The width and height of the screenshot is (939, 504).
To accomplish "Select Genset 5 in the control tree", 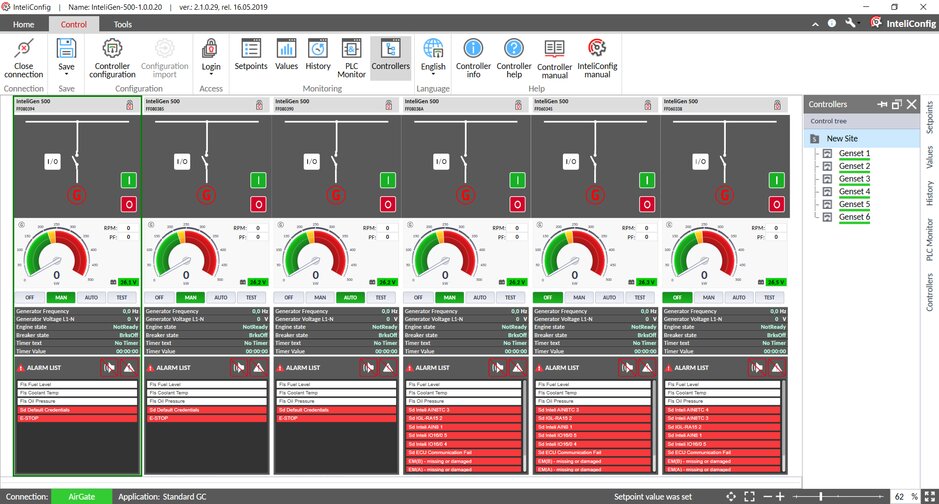I will point(854,204).
